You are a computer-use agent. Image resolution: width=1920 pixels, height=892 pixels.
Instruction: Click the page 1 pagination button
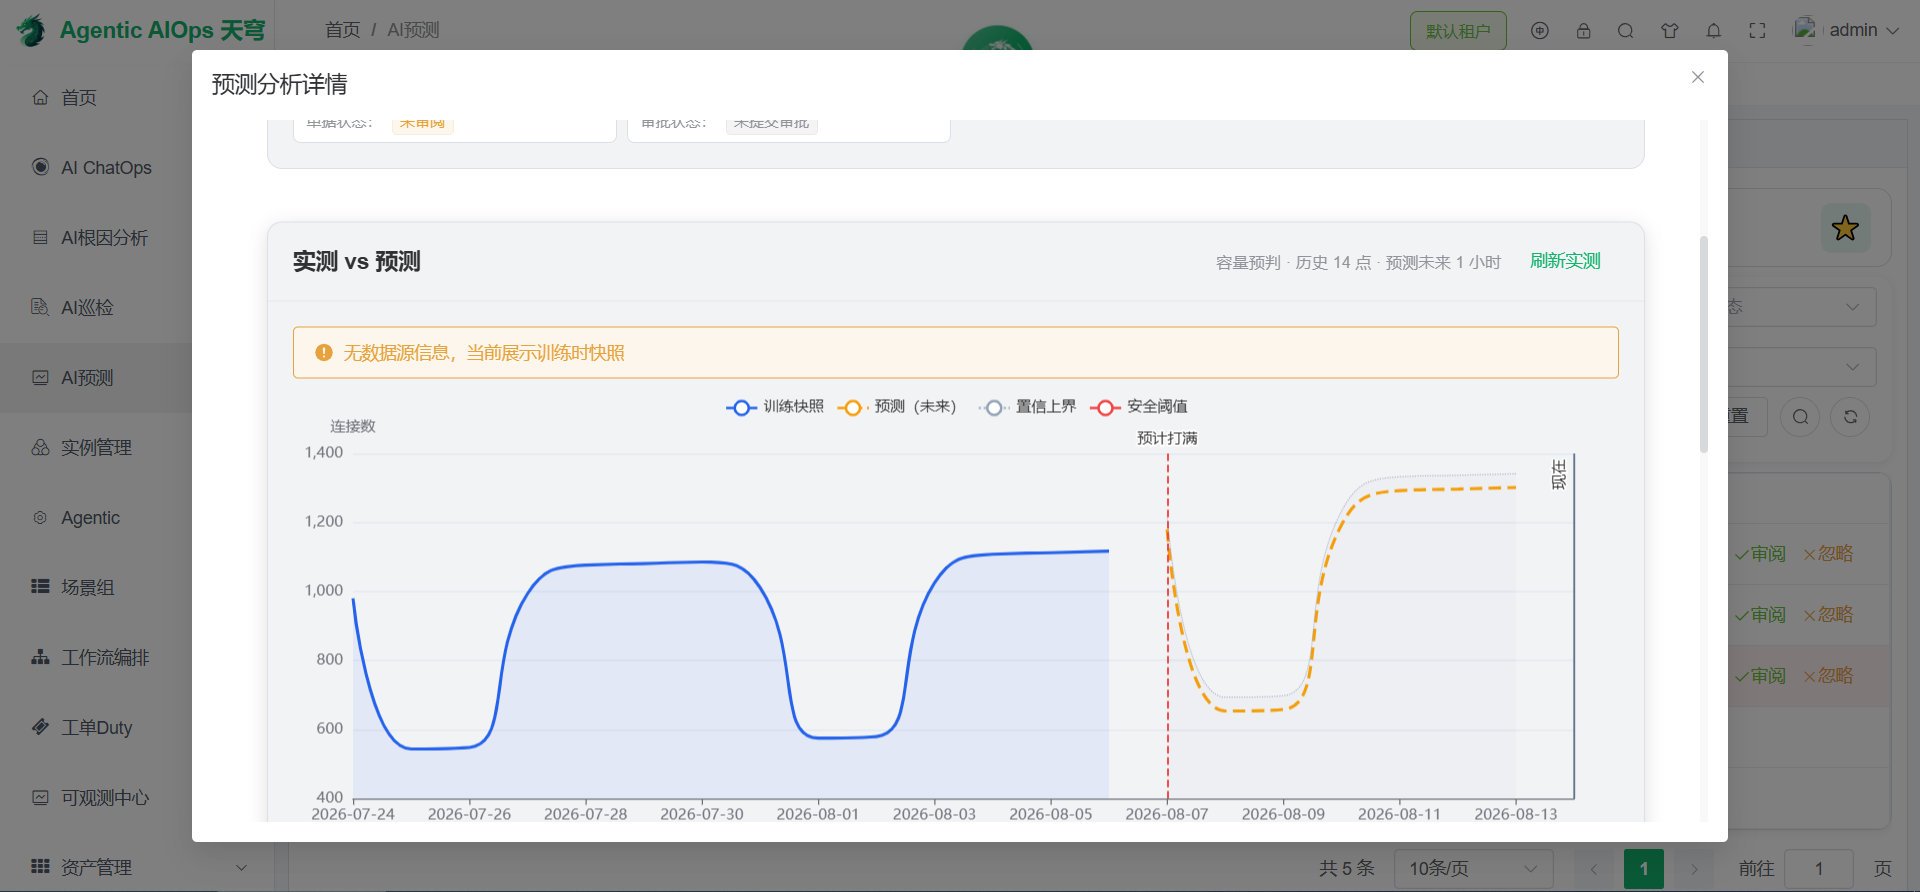(1644, 869)
